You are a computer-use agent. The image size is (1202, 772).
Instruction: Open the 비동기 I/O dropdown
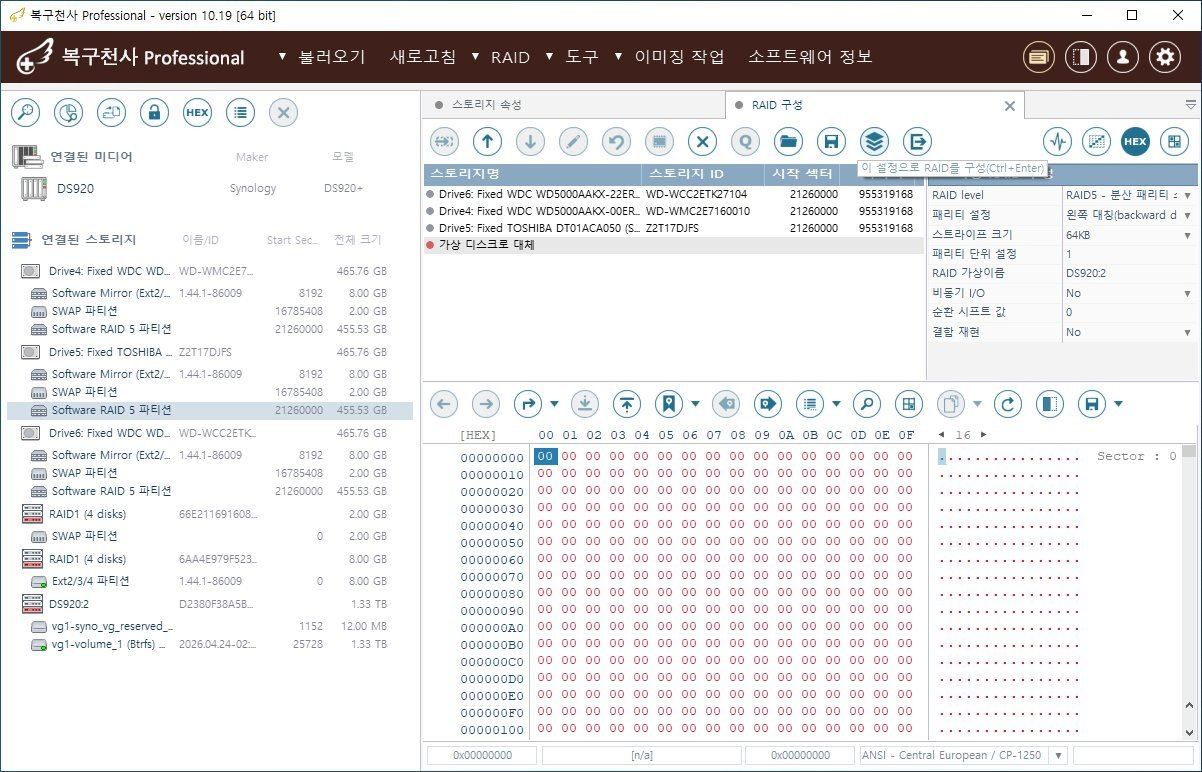tap(1187, 293)
